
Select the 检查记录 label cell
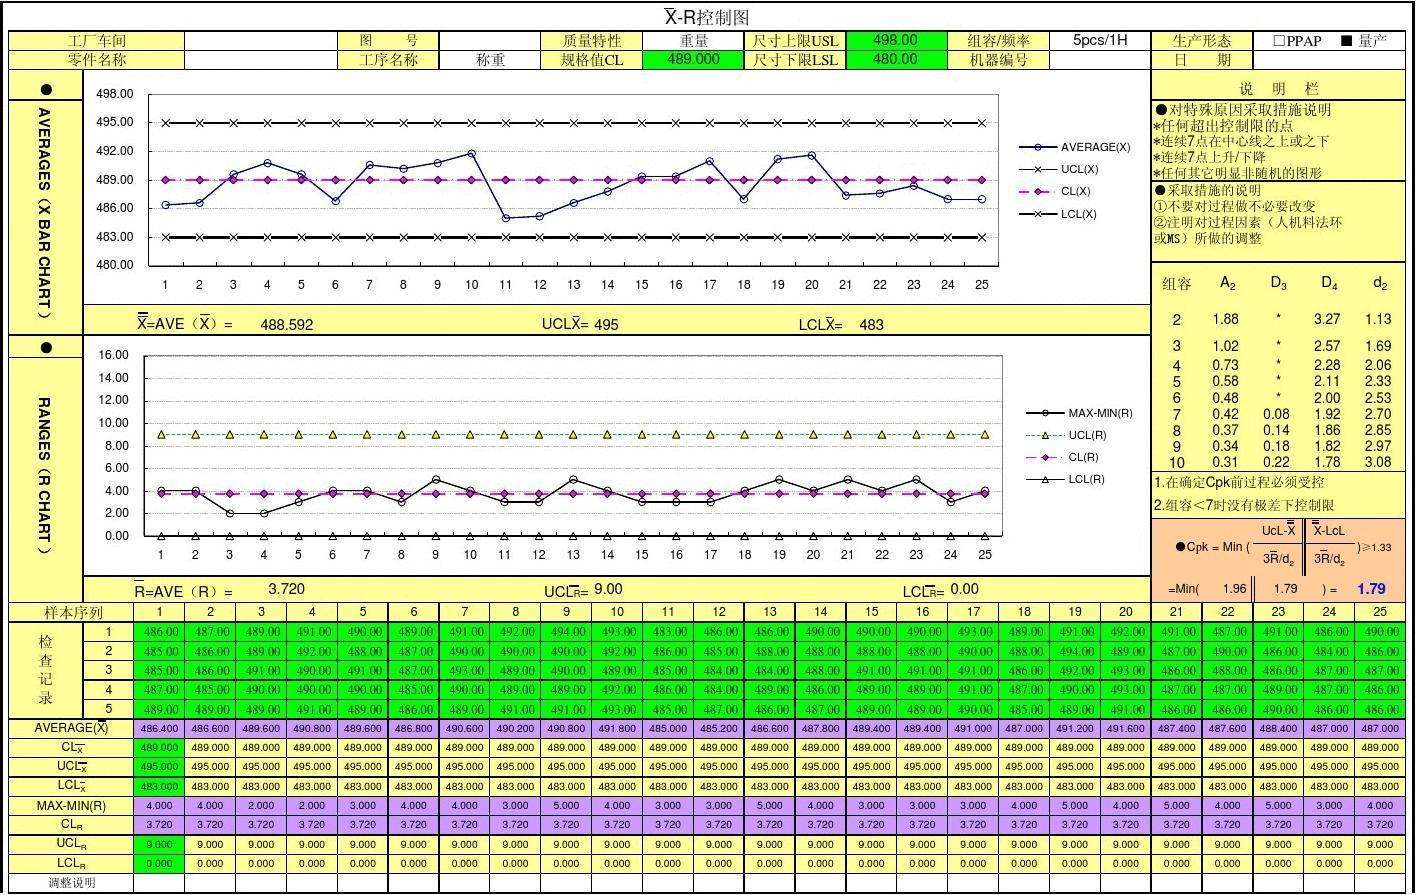tap(46, 670)
